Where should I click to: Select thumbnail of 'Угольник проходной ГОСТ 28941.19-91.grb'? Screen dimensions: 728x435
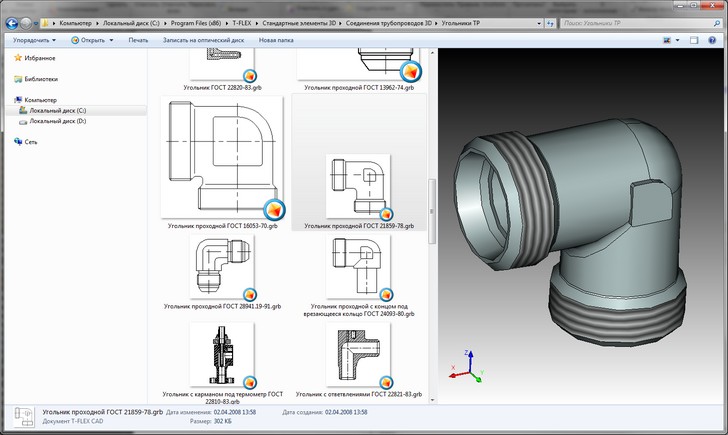pyautogui.click(x=222, y=266)
